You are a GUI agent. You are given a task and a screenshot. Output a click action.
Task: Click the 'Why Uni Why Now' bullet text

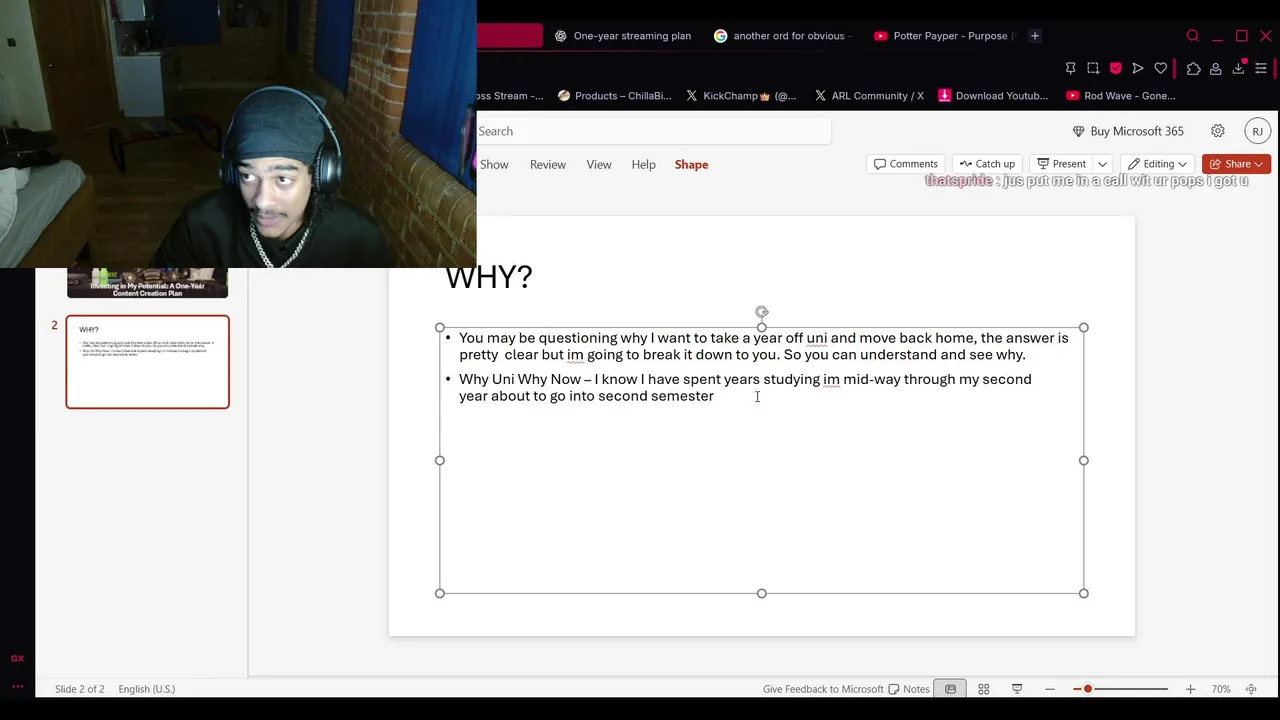click(x=745, y=388)
